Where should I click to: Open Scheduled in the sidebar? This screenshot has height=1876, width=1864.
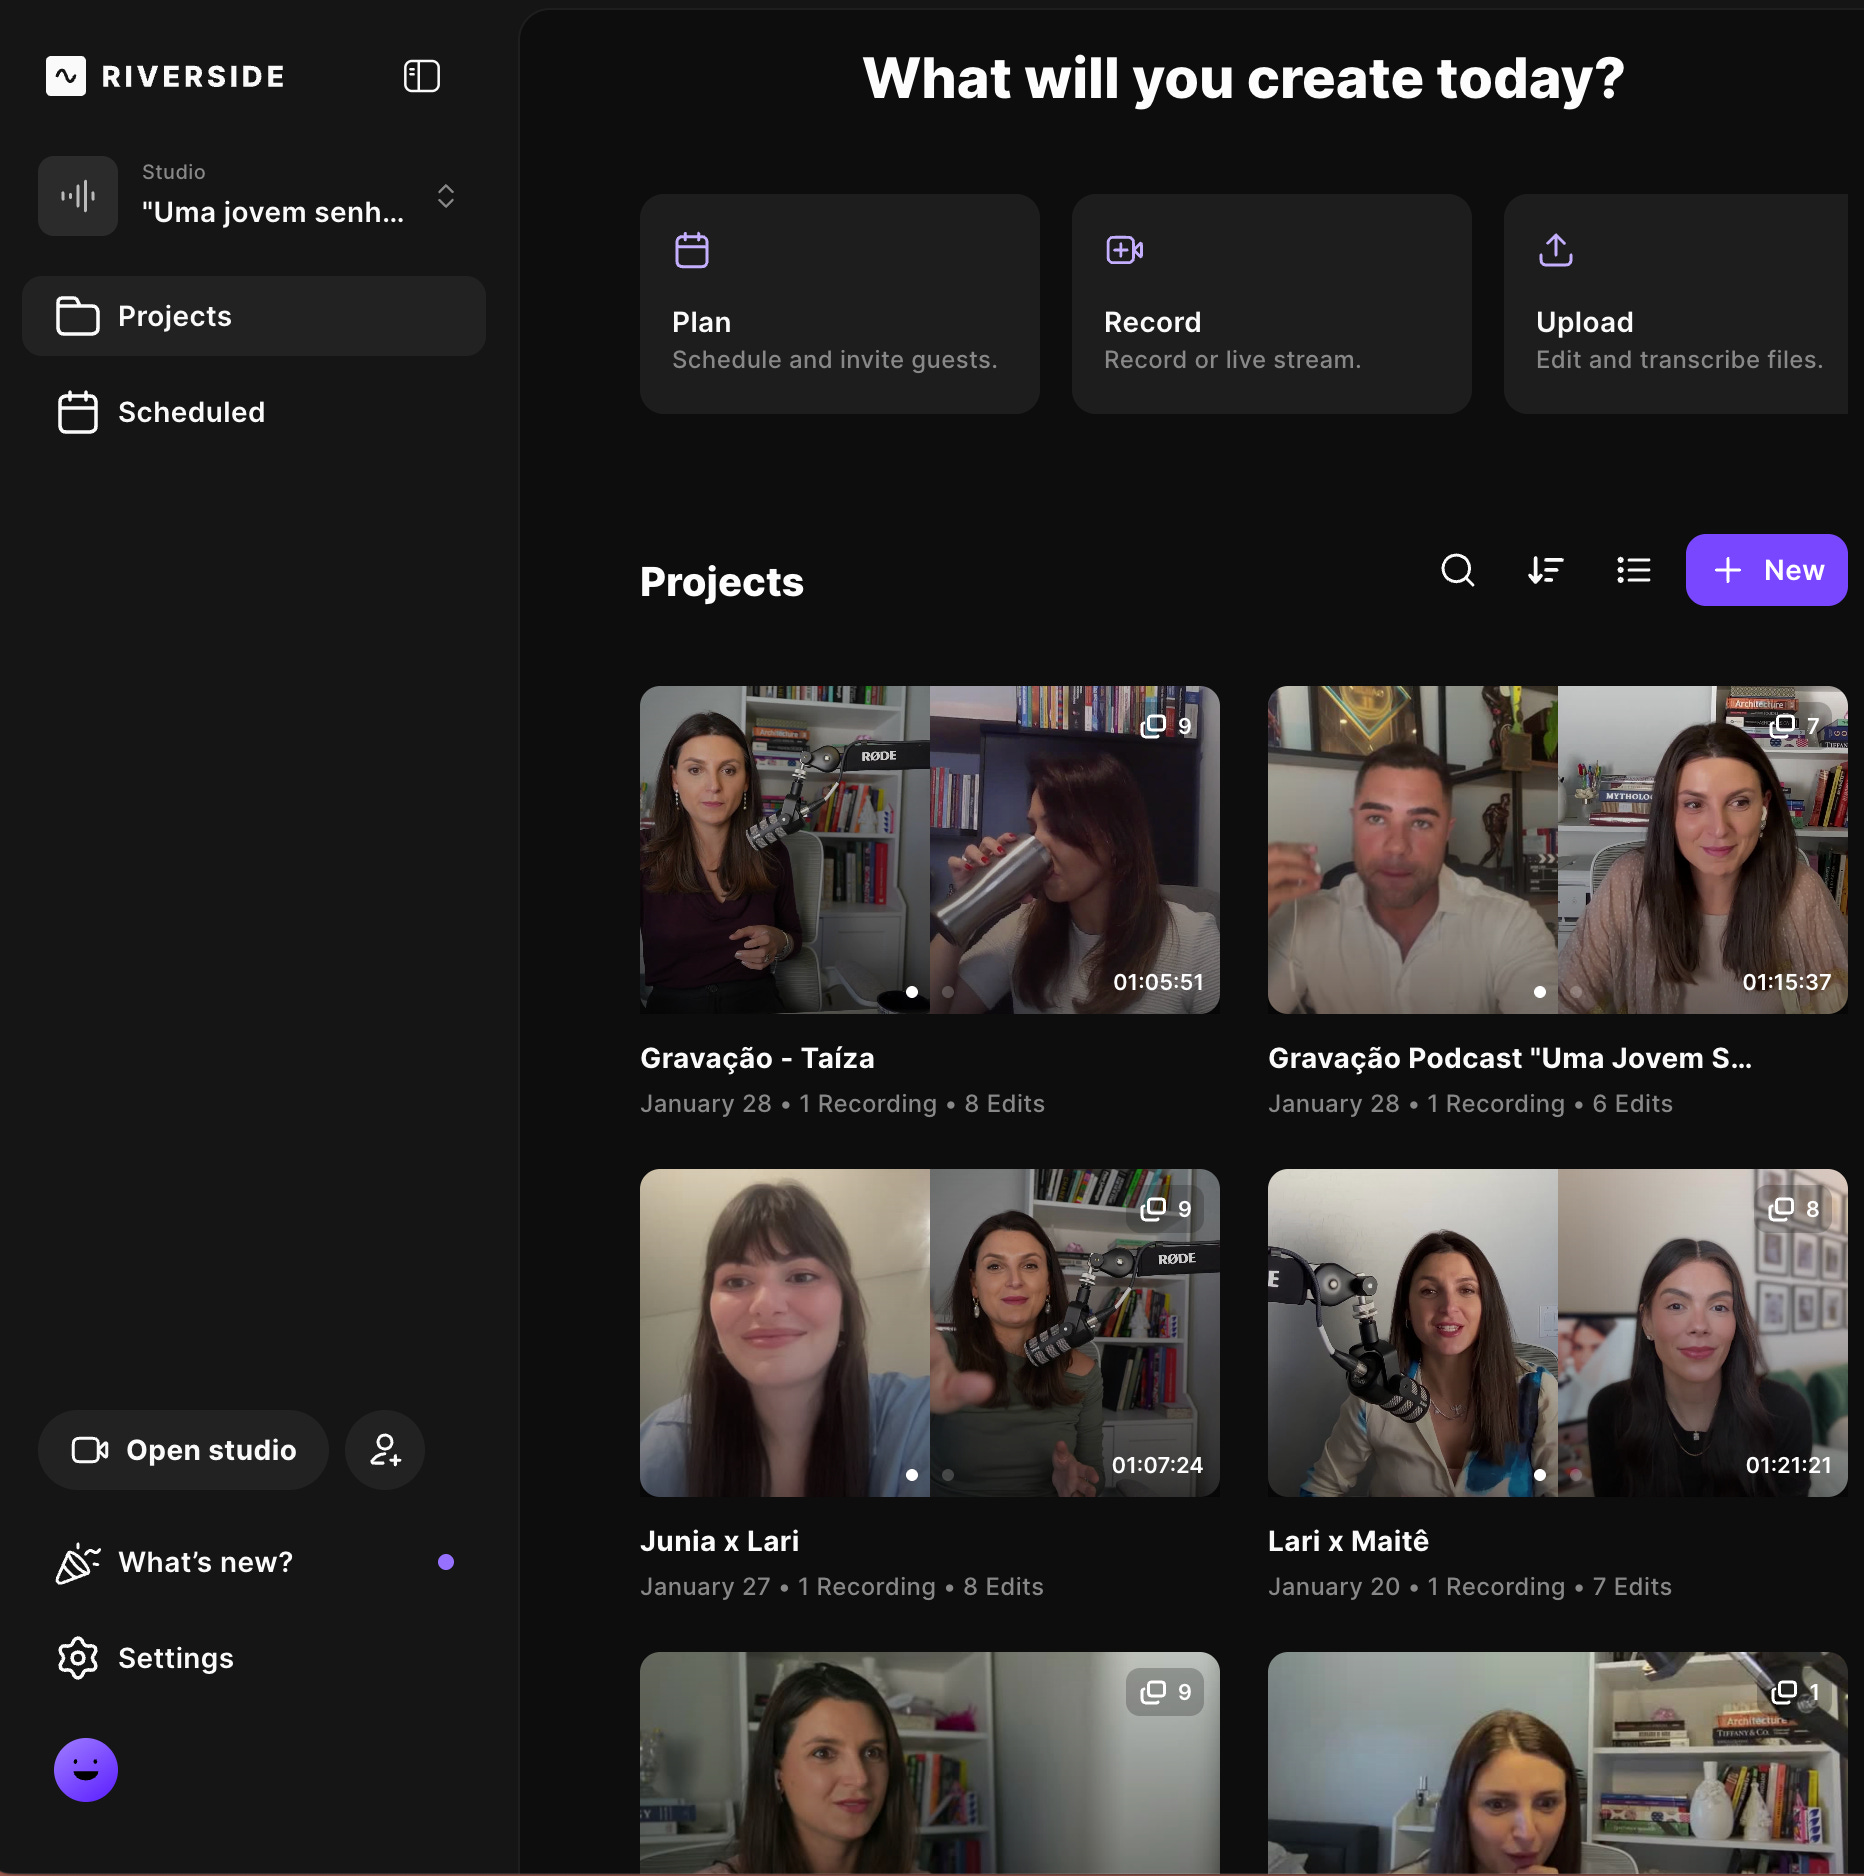254,412
